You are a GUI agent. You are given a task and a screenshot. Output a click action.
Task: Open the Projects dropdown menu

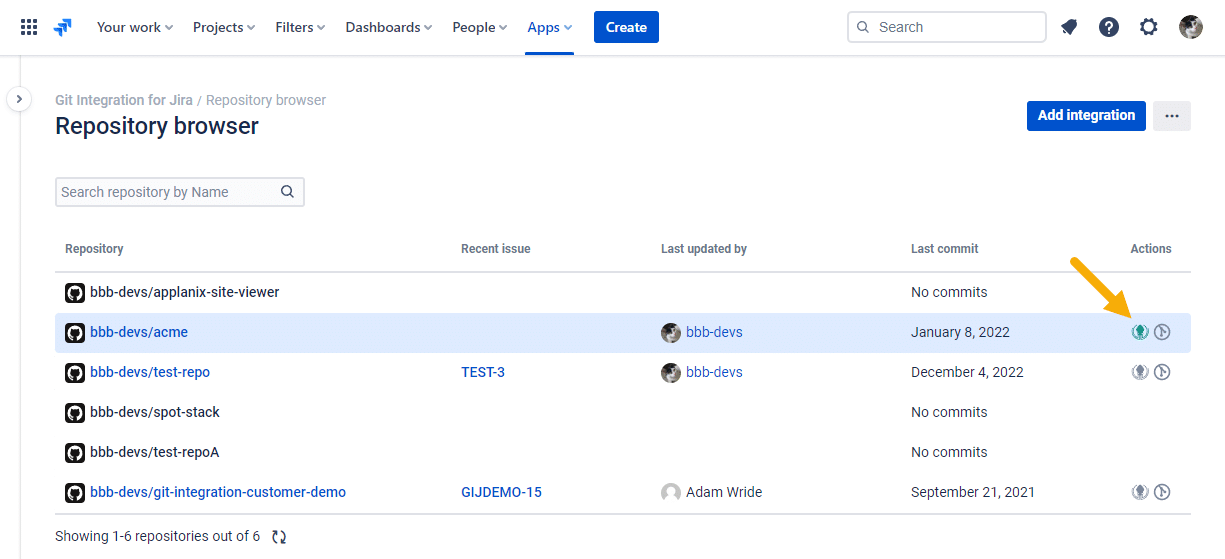(224, 27)
